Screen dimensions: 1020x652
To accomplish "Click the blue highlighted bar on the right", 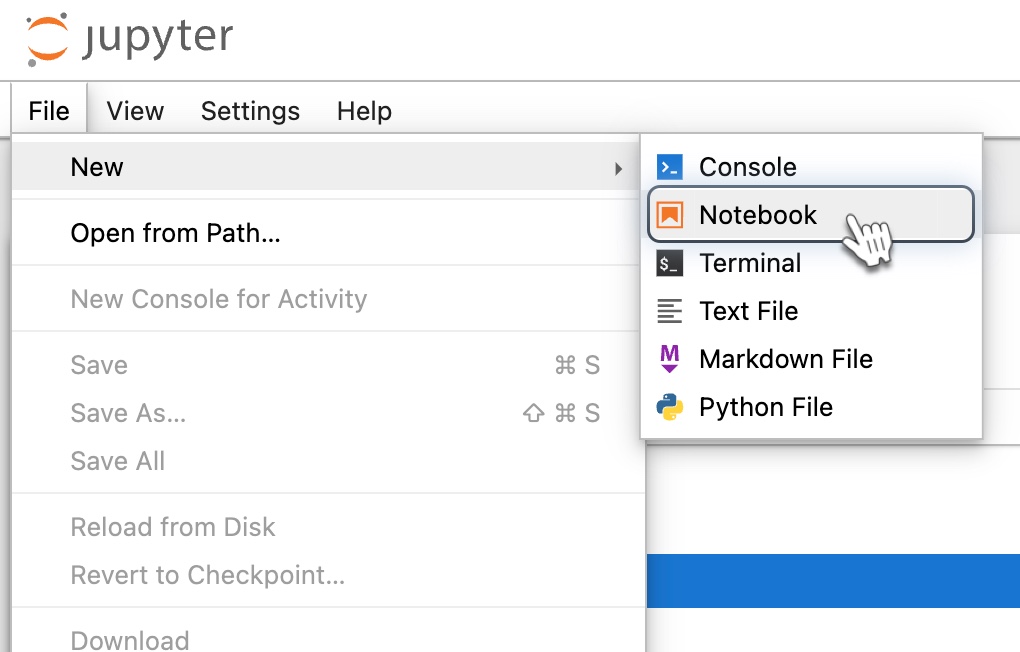I will point(833,581).
